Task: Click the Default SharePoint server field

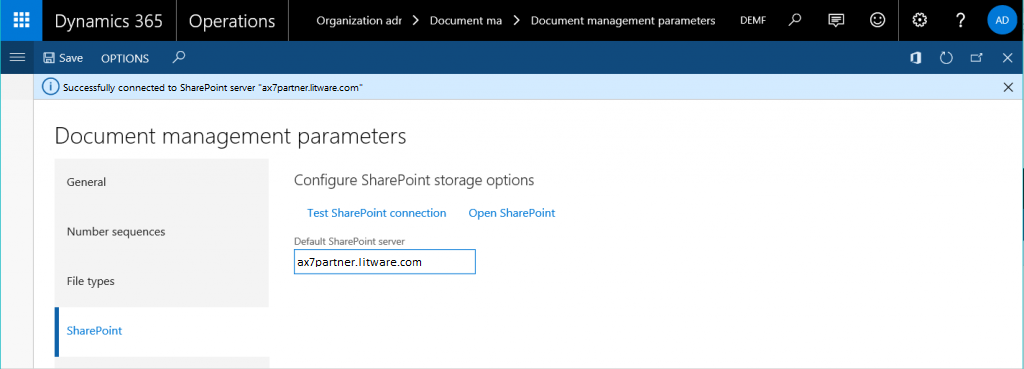Action: 385,262
